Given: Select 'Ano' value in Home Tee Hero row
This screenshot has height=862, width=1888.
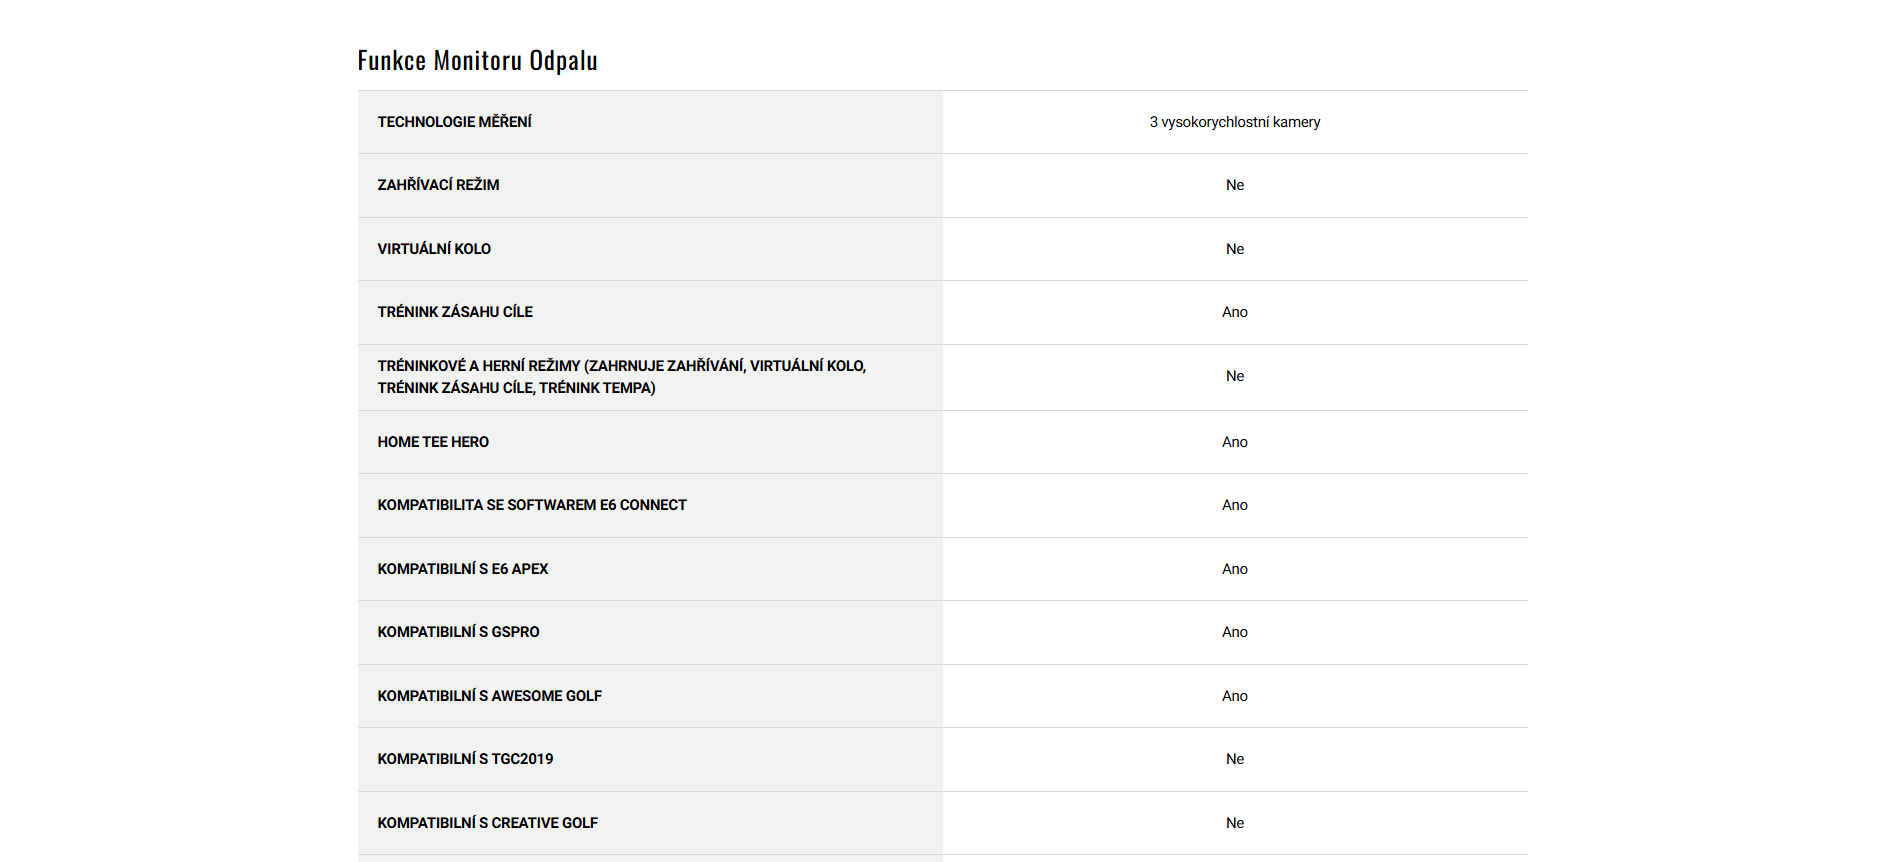Looking at the screenshot, I should coord(1234,442).
